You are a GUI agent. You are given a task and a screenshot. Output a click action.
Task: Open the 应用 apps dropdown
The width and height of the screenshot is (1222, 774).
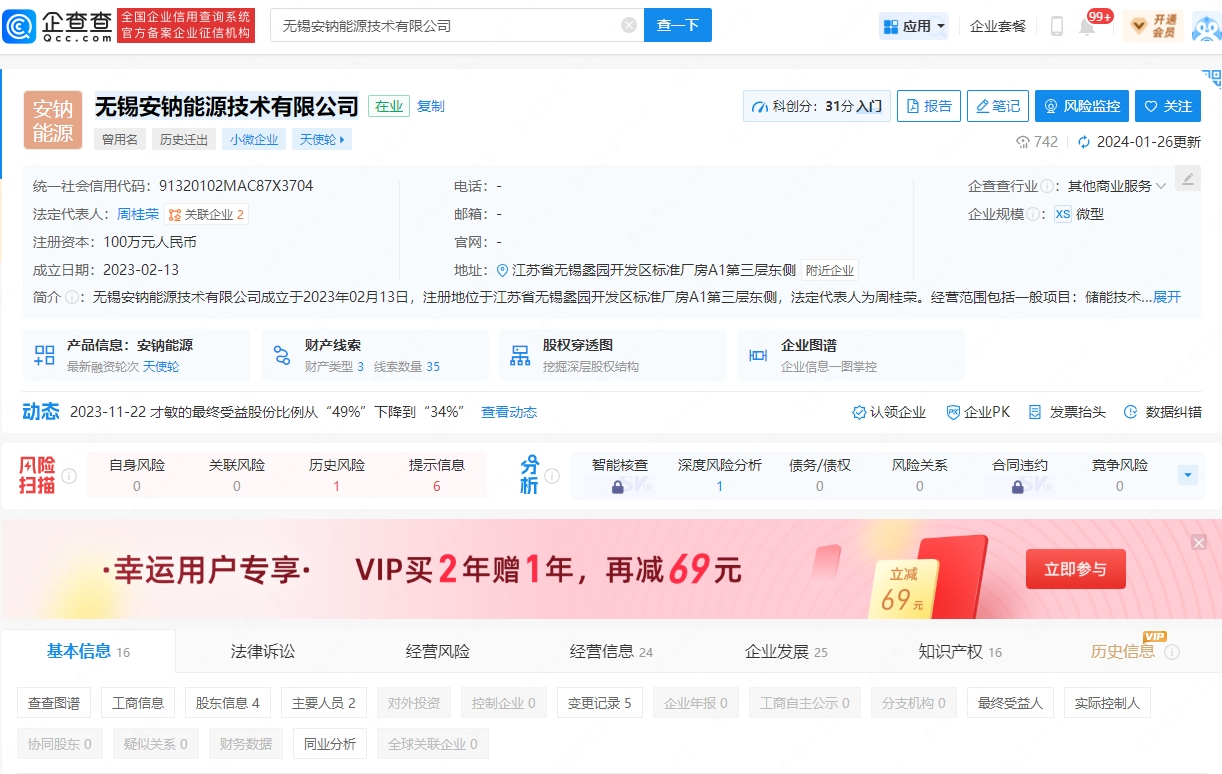(x=912, y=25)
